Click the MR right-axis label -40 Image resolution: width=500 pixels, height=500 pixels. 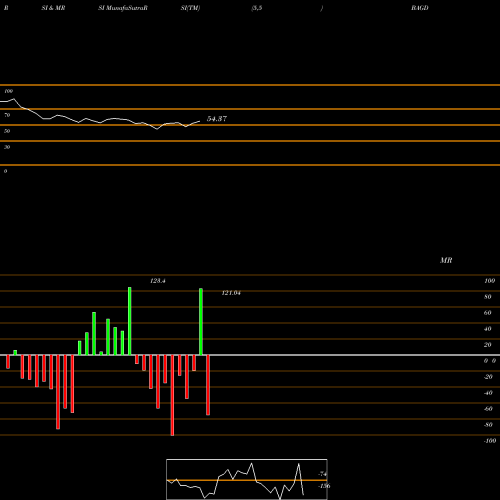tap(488, 393)
